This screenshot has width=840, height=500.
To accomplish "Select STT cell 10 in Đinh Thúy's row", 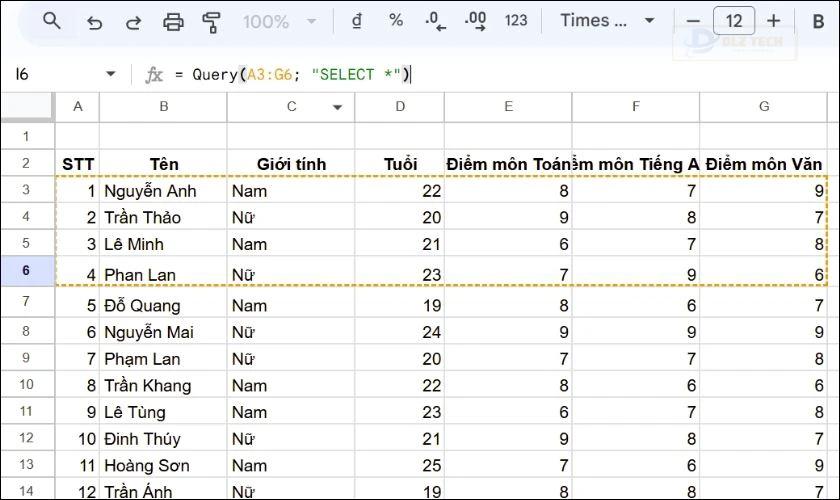I will (78, 438).
